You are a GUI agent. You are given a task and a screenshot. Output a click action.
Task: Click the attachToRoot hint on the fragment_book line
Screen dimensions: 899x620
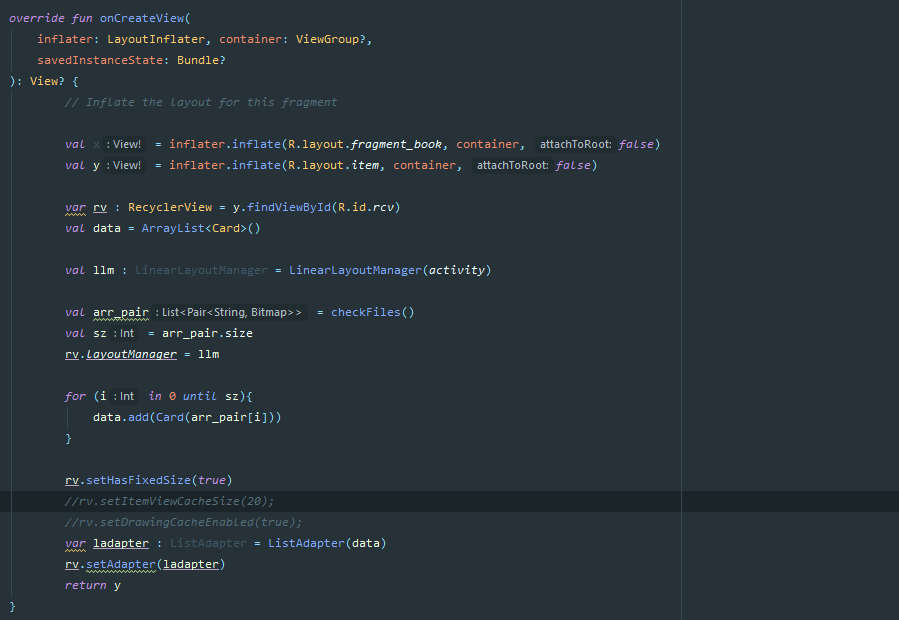(576, 145)
